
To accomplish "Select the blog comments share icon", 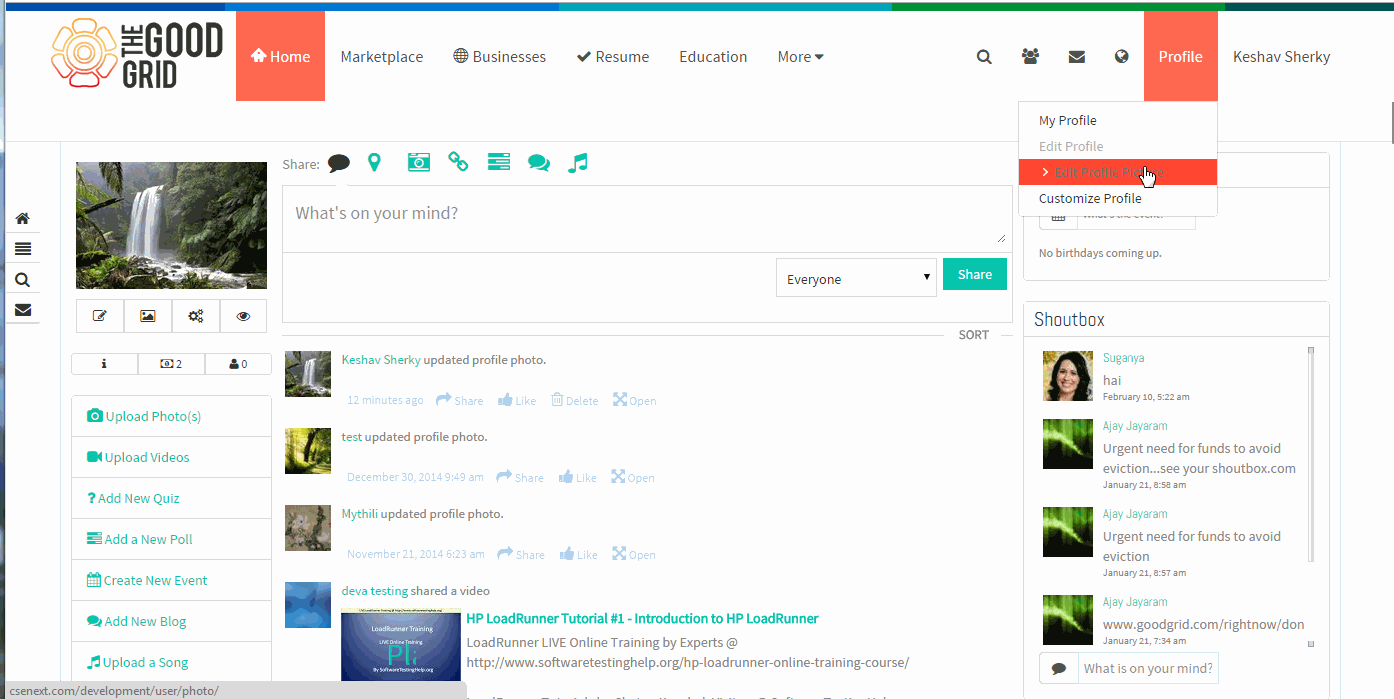I will click(539, 163).
